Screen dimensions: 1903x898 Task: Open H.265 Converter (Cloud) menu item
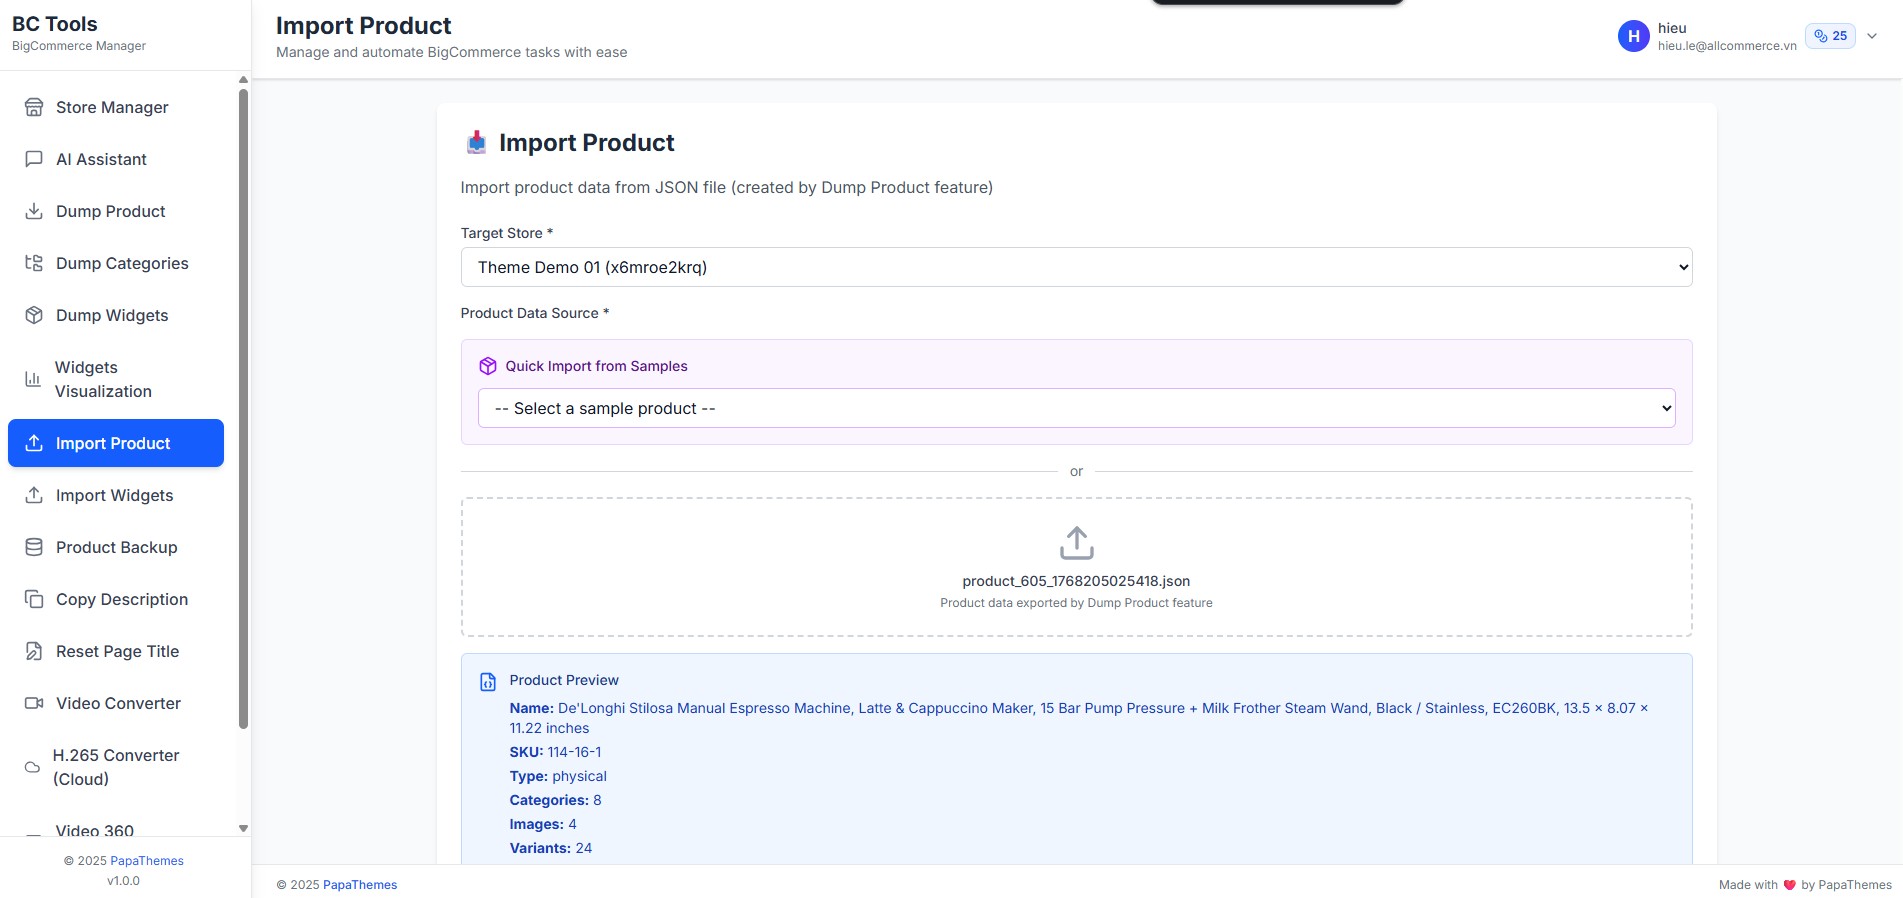pyautogui.click(x=116, y=767)
